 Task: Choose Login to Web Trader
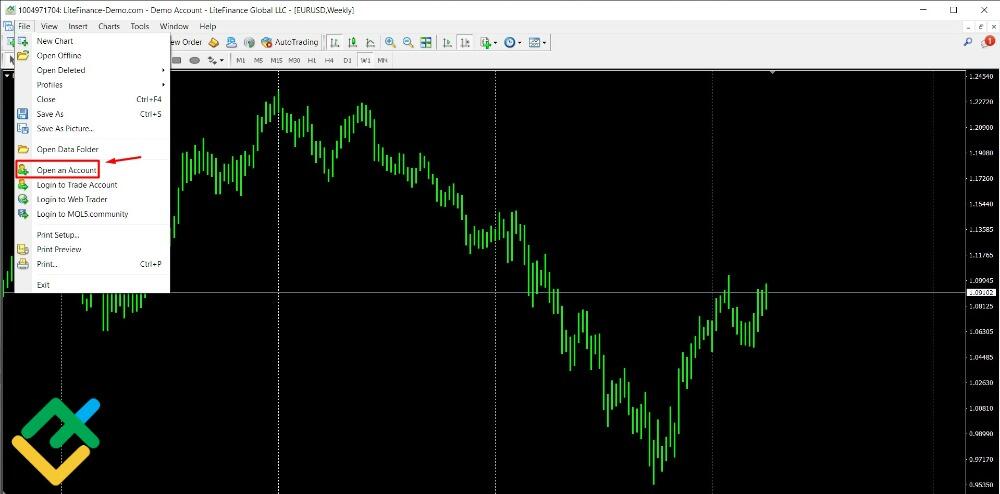[x=92, y=200]
